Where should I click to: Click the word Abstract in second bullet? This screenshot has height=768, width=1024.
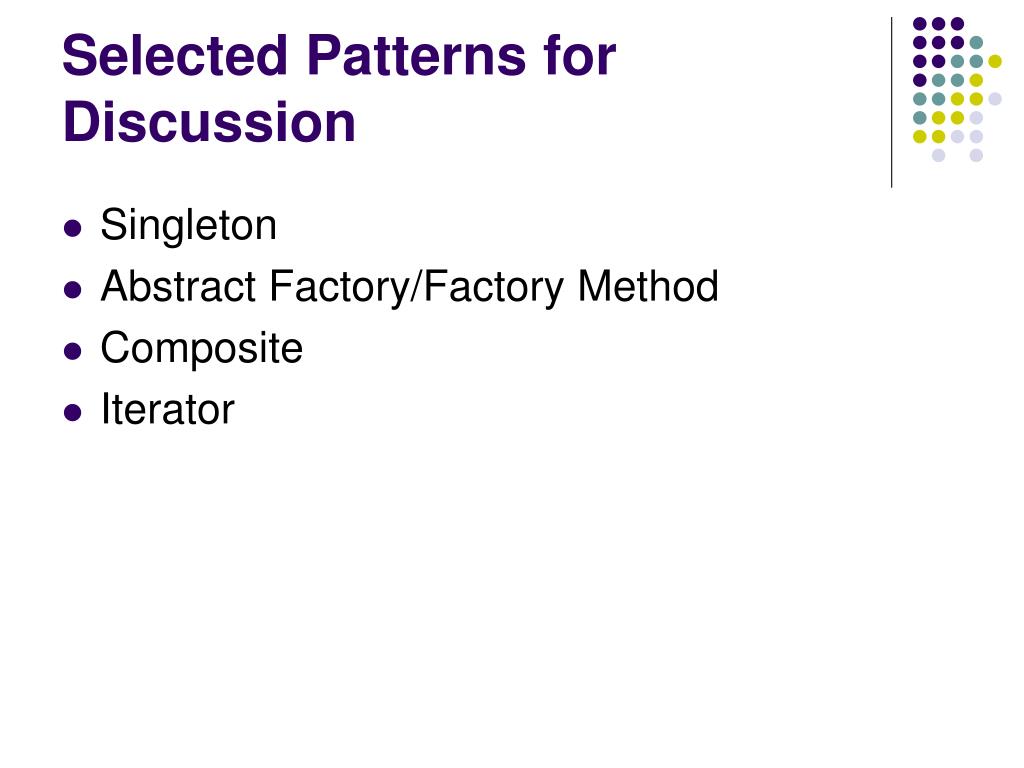pyautogui.click(x=178, y=286)
